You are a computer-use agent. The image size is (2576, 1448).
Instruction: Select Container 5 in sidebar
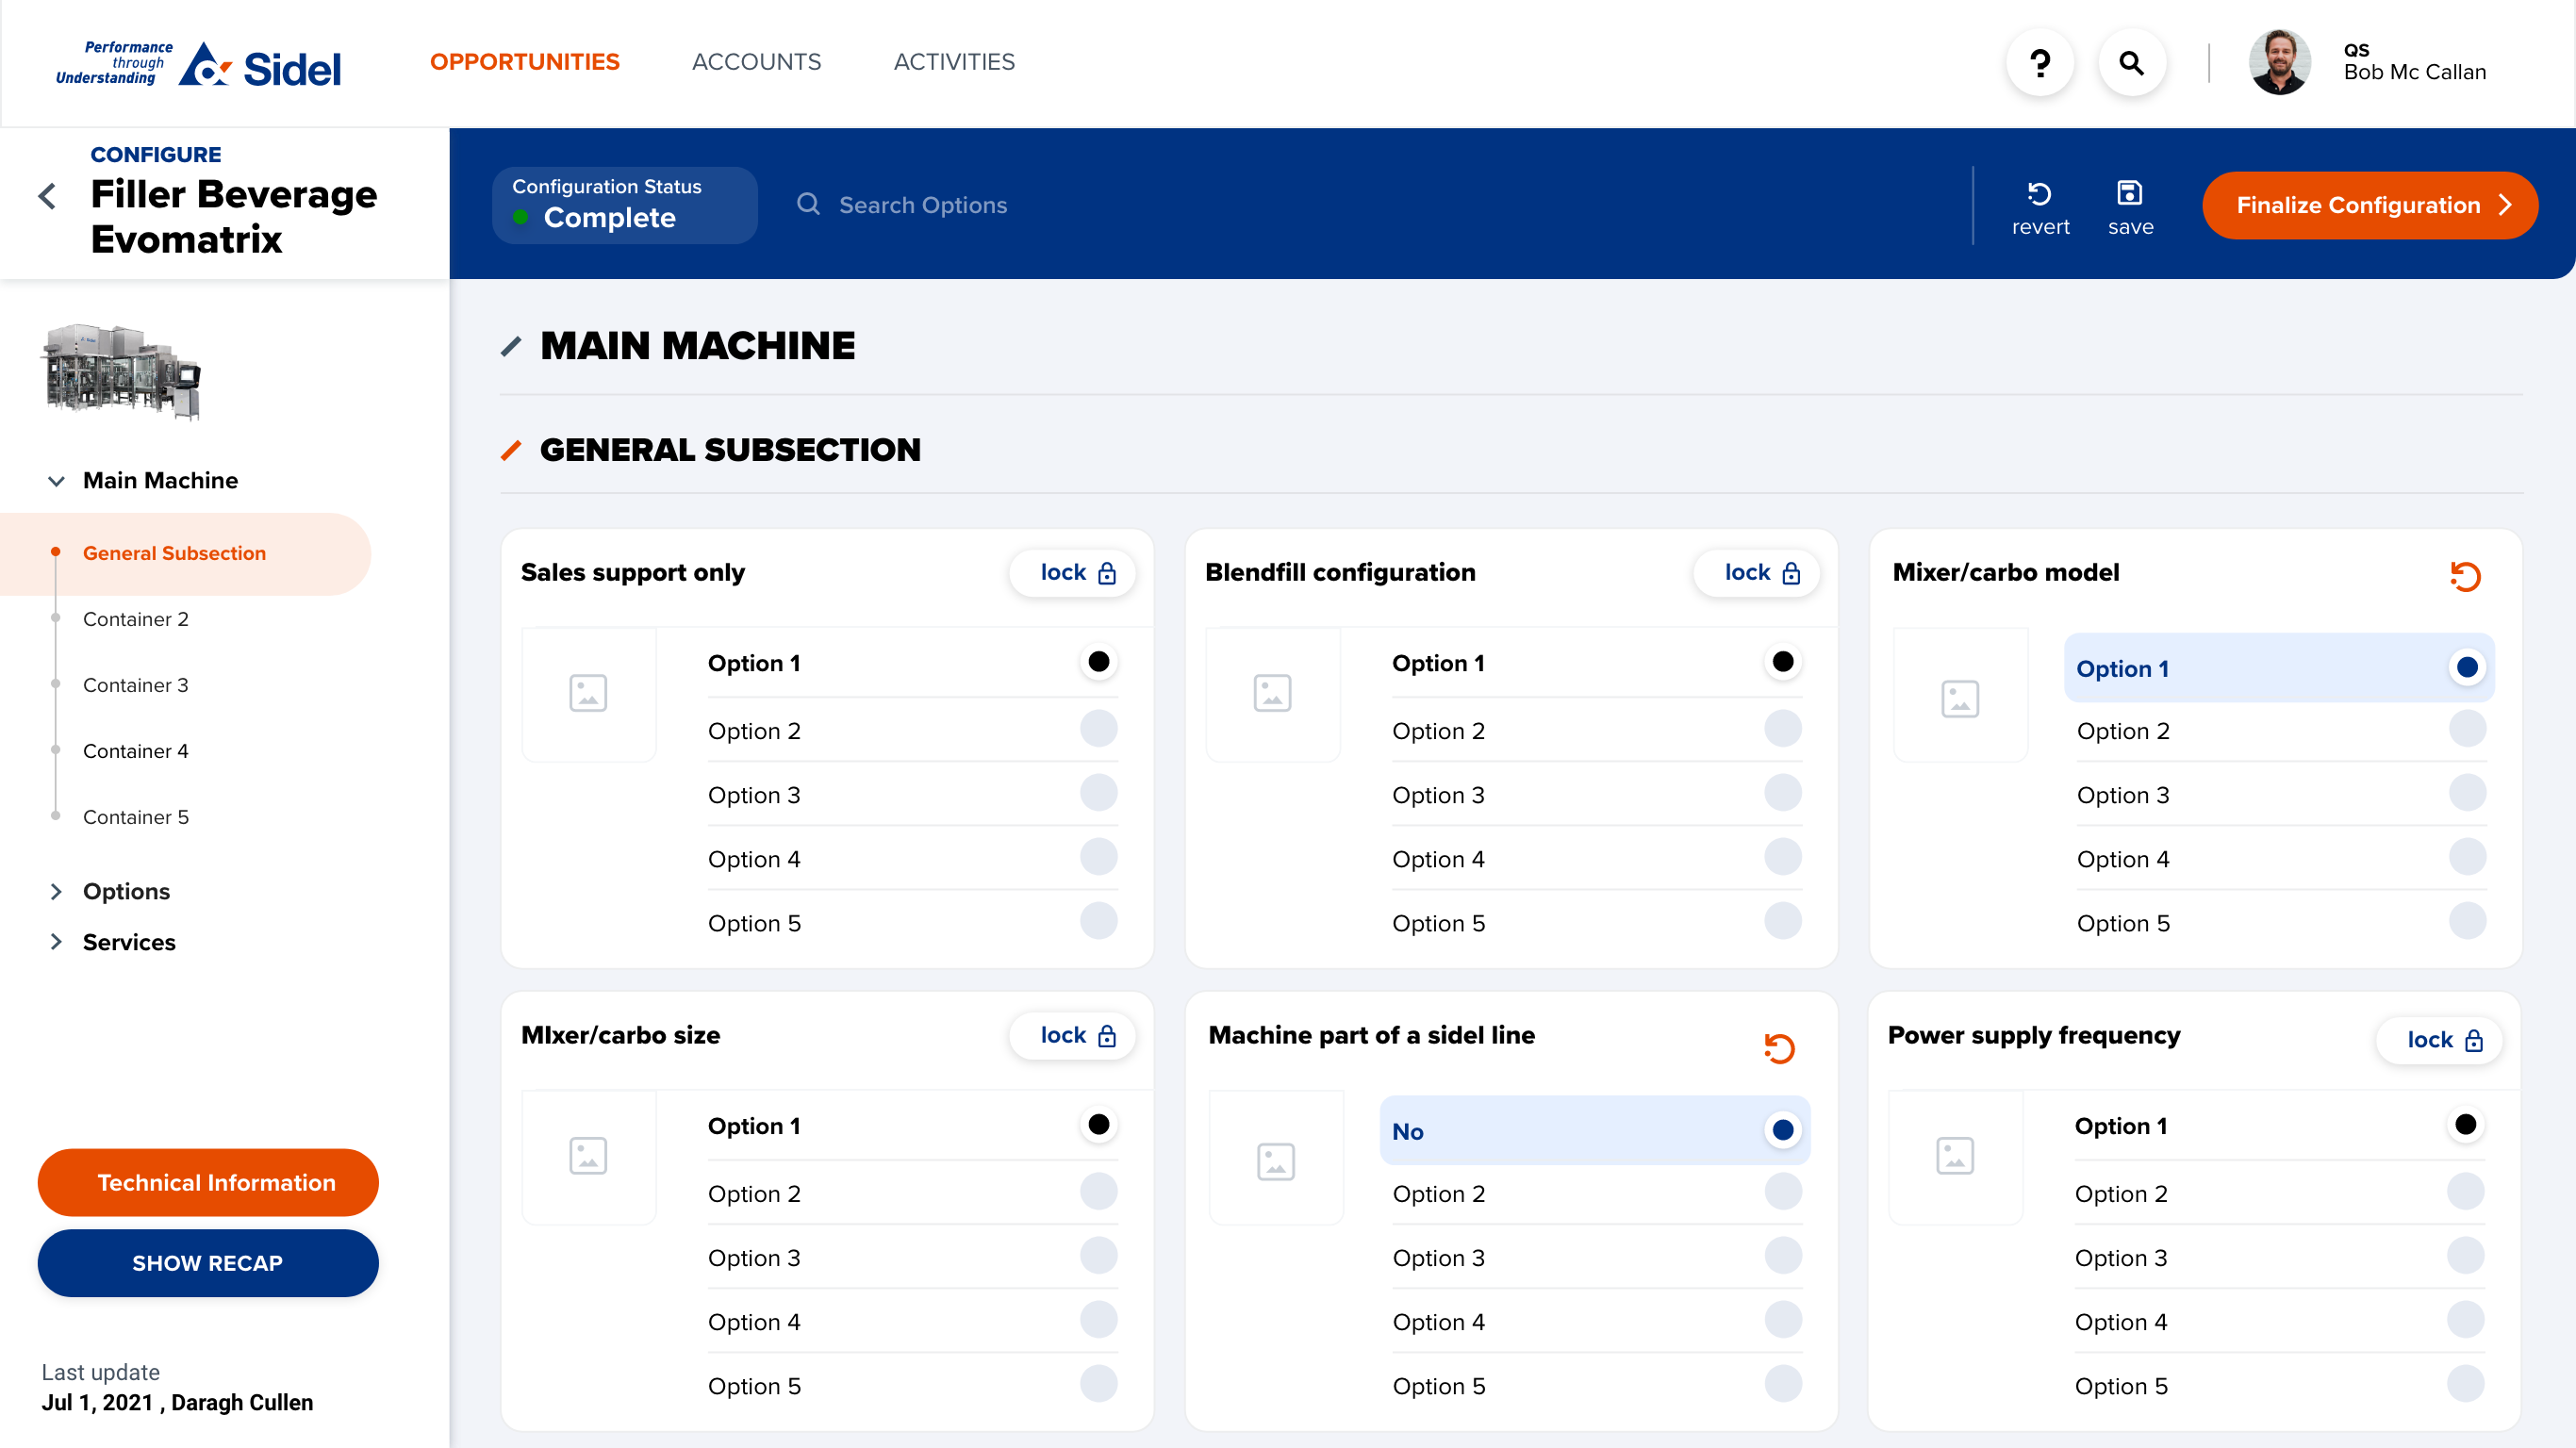[136, 817]
